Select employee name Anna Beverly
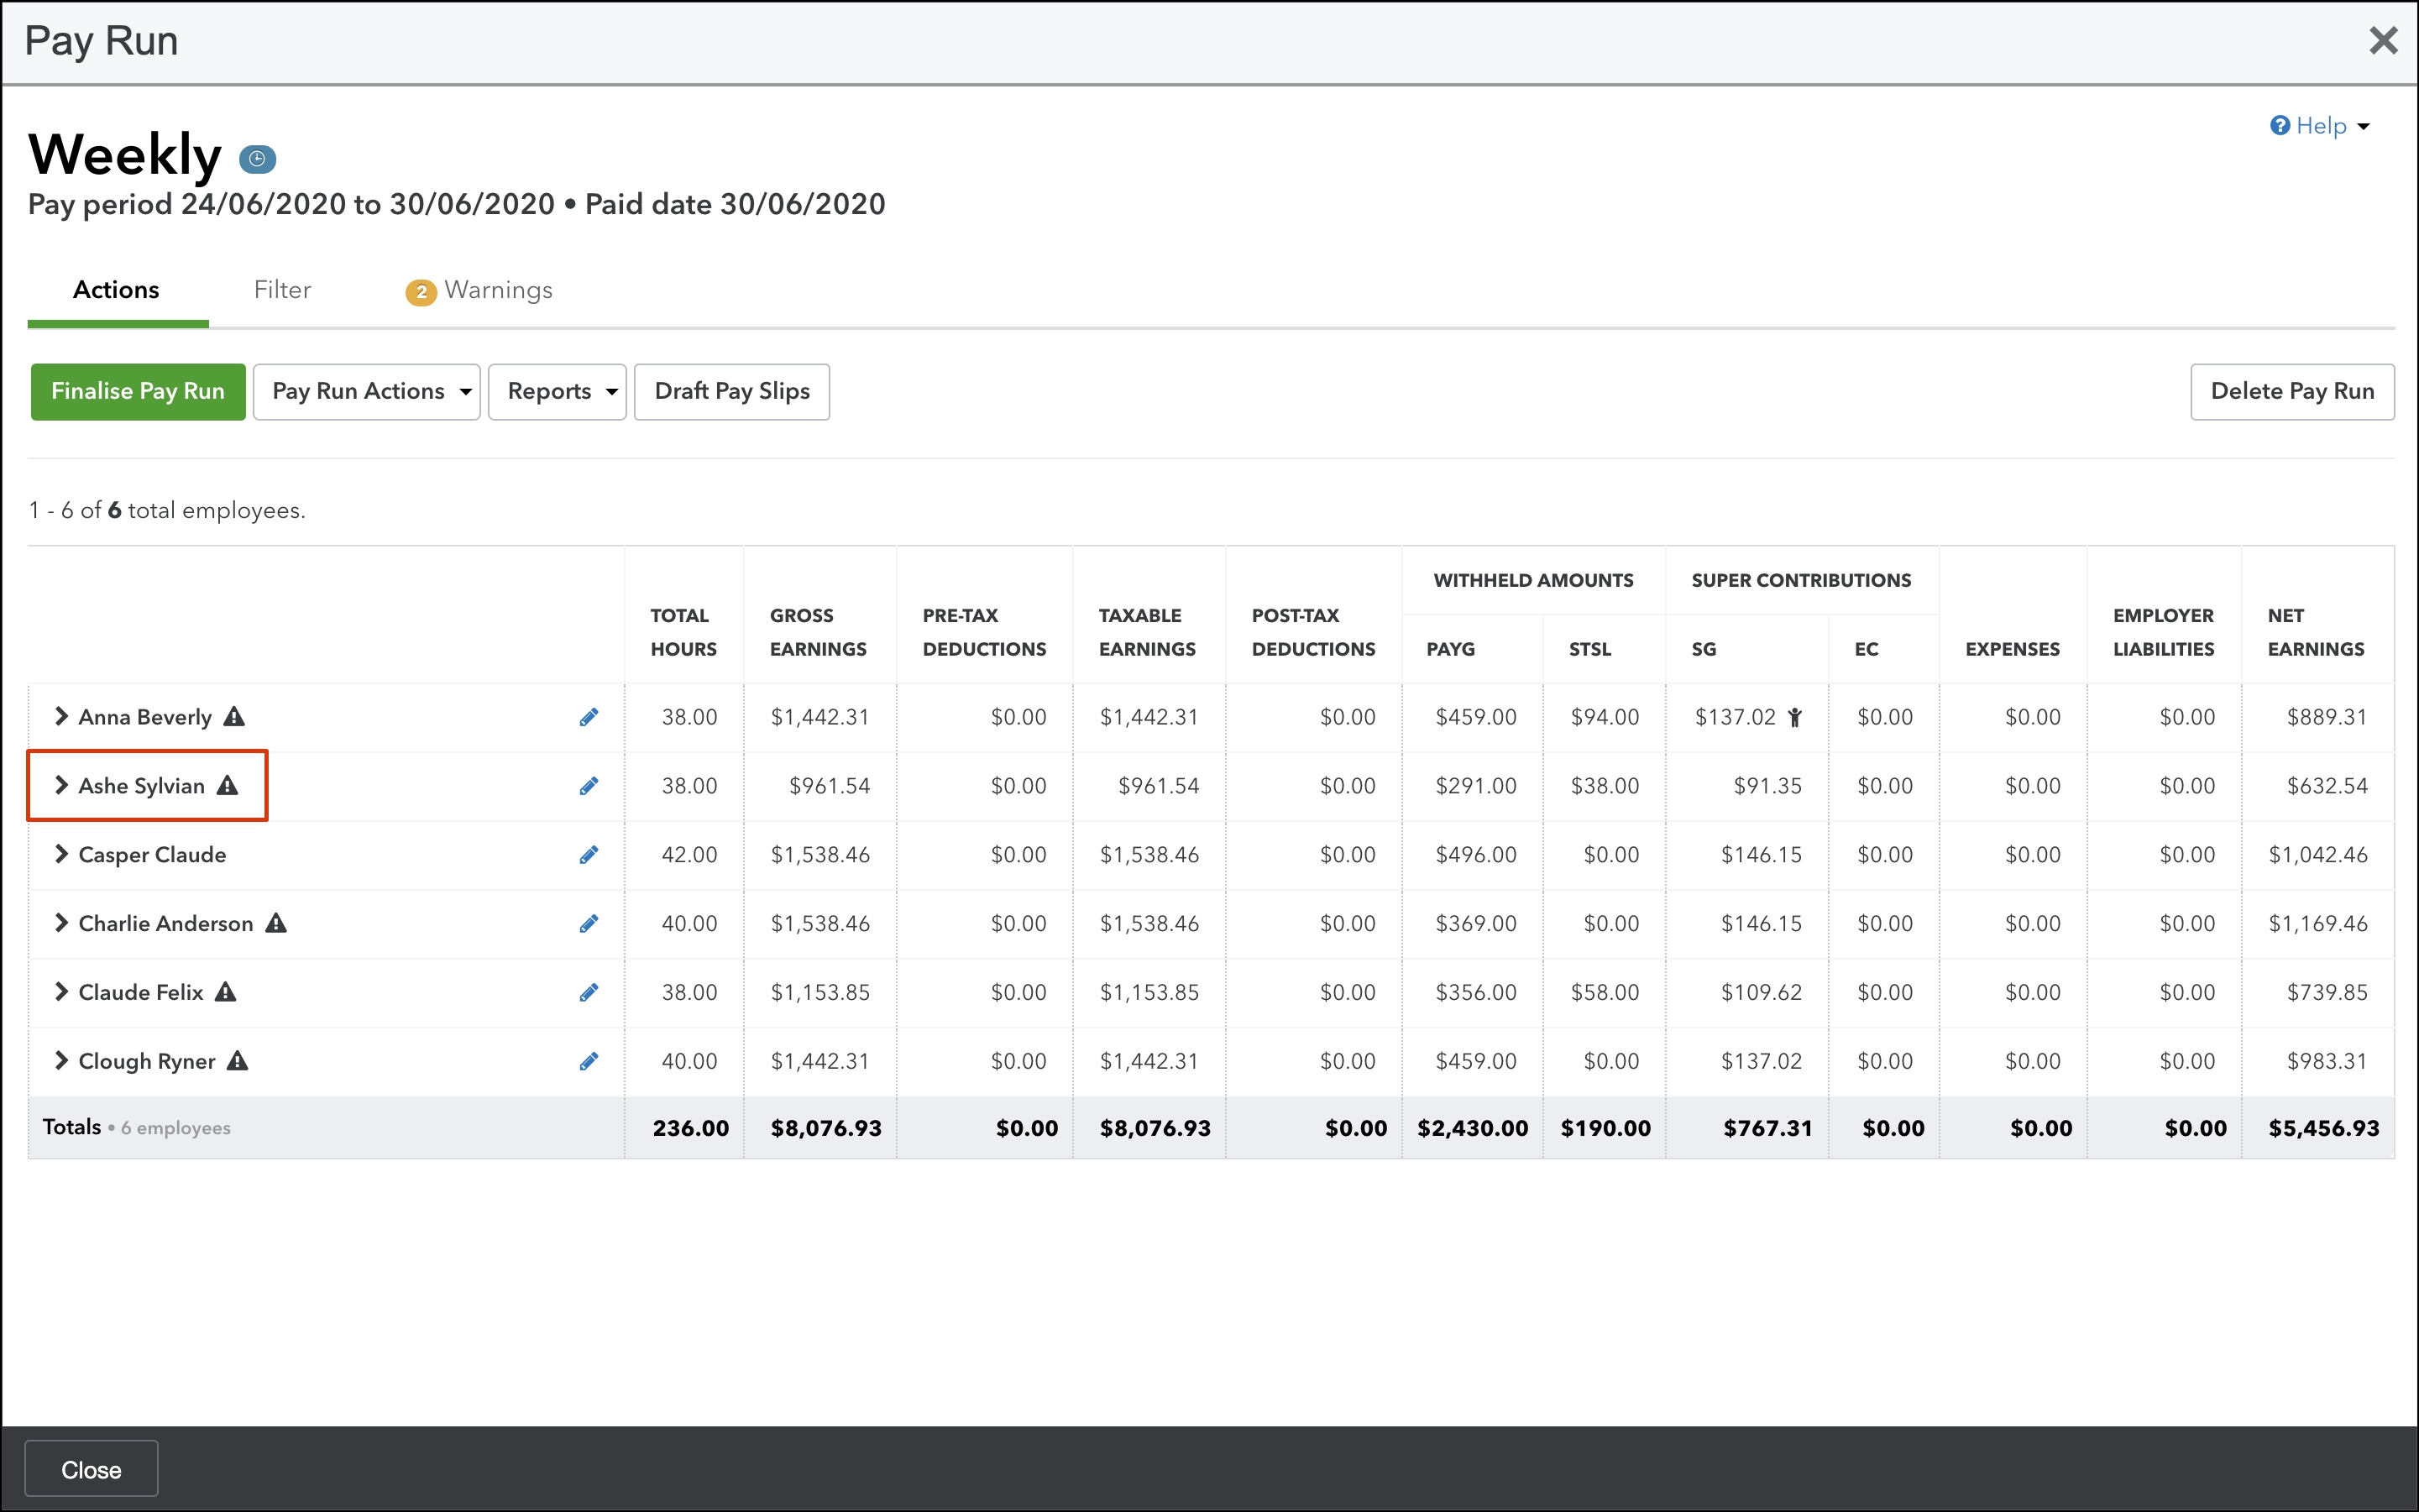This screenshot has height=1512, width=2419. tap(145, 717)
